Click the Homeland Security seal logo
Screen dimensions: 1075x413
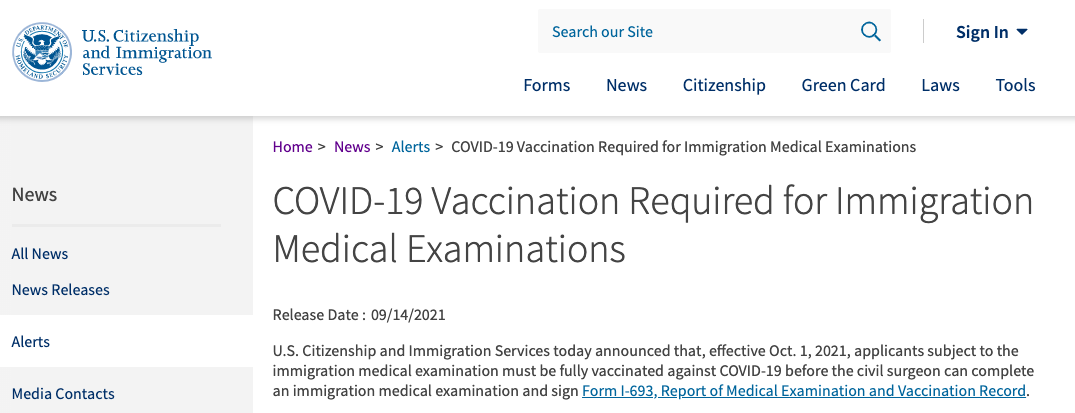tap(42, 52)
